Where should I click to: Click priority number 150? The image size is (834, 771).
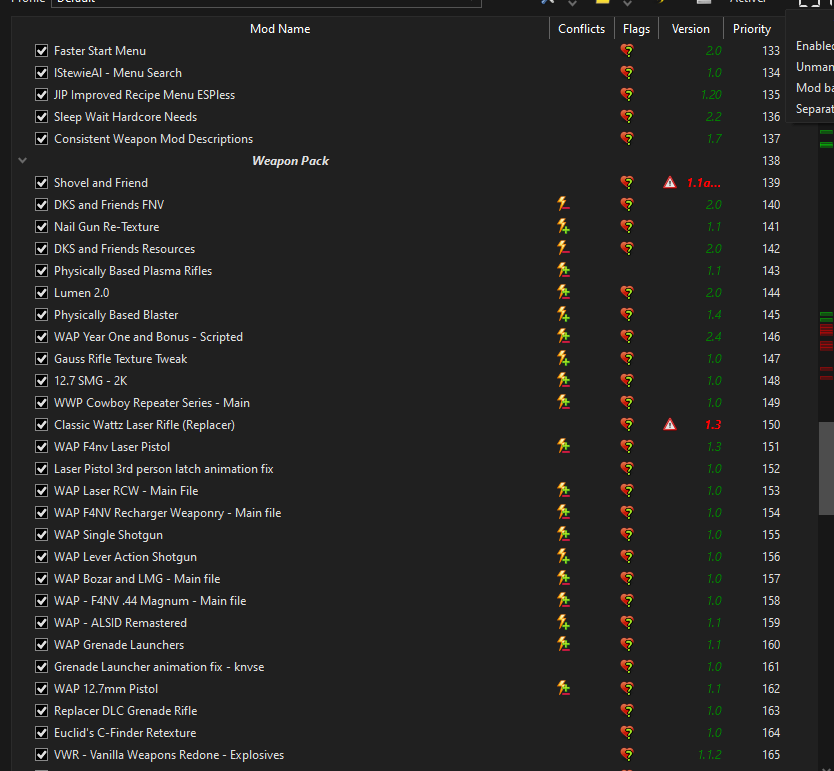(771, 425)
